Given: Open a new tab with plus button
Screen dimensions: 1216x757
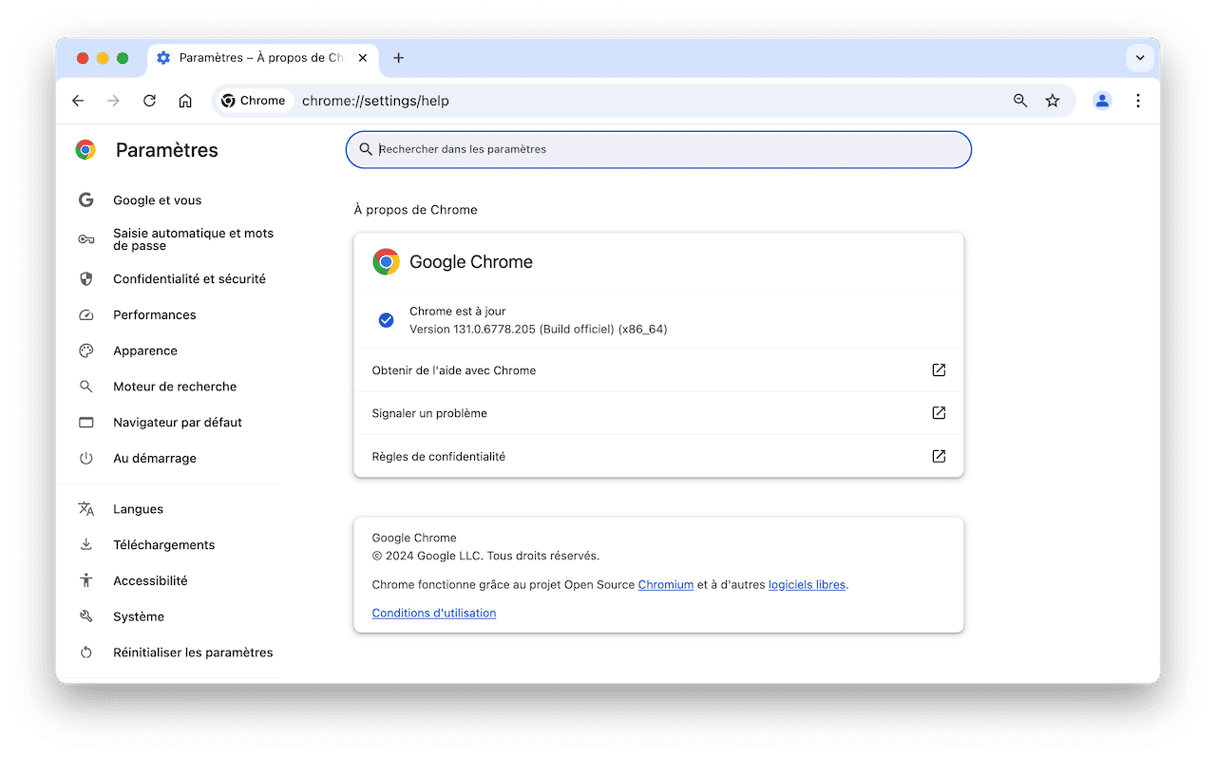Looking at the screenshot, I should click(x=398, y=58).
